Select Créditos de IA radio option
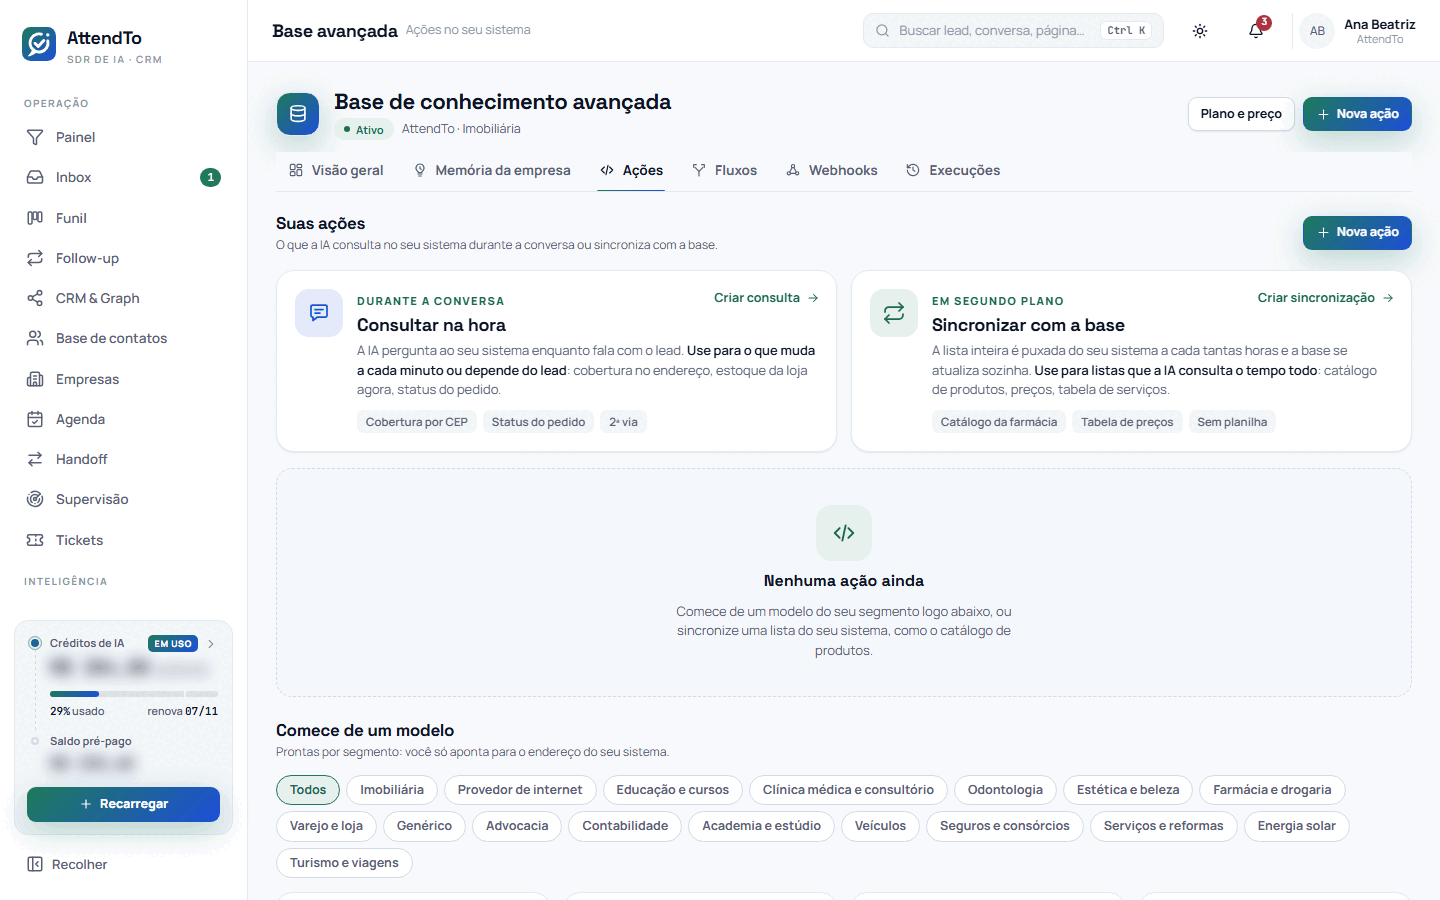 [x=35, y=643]
